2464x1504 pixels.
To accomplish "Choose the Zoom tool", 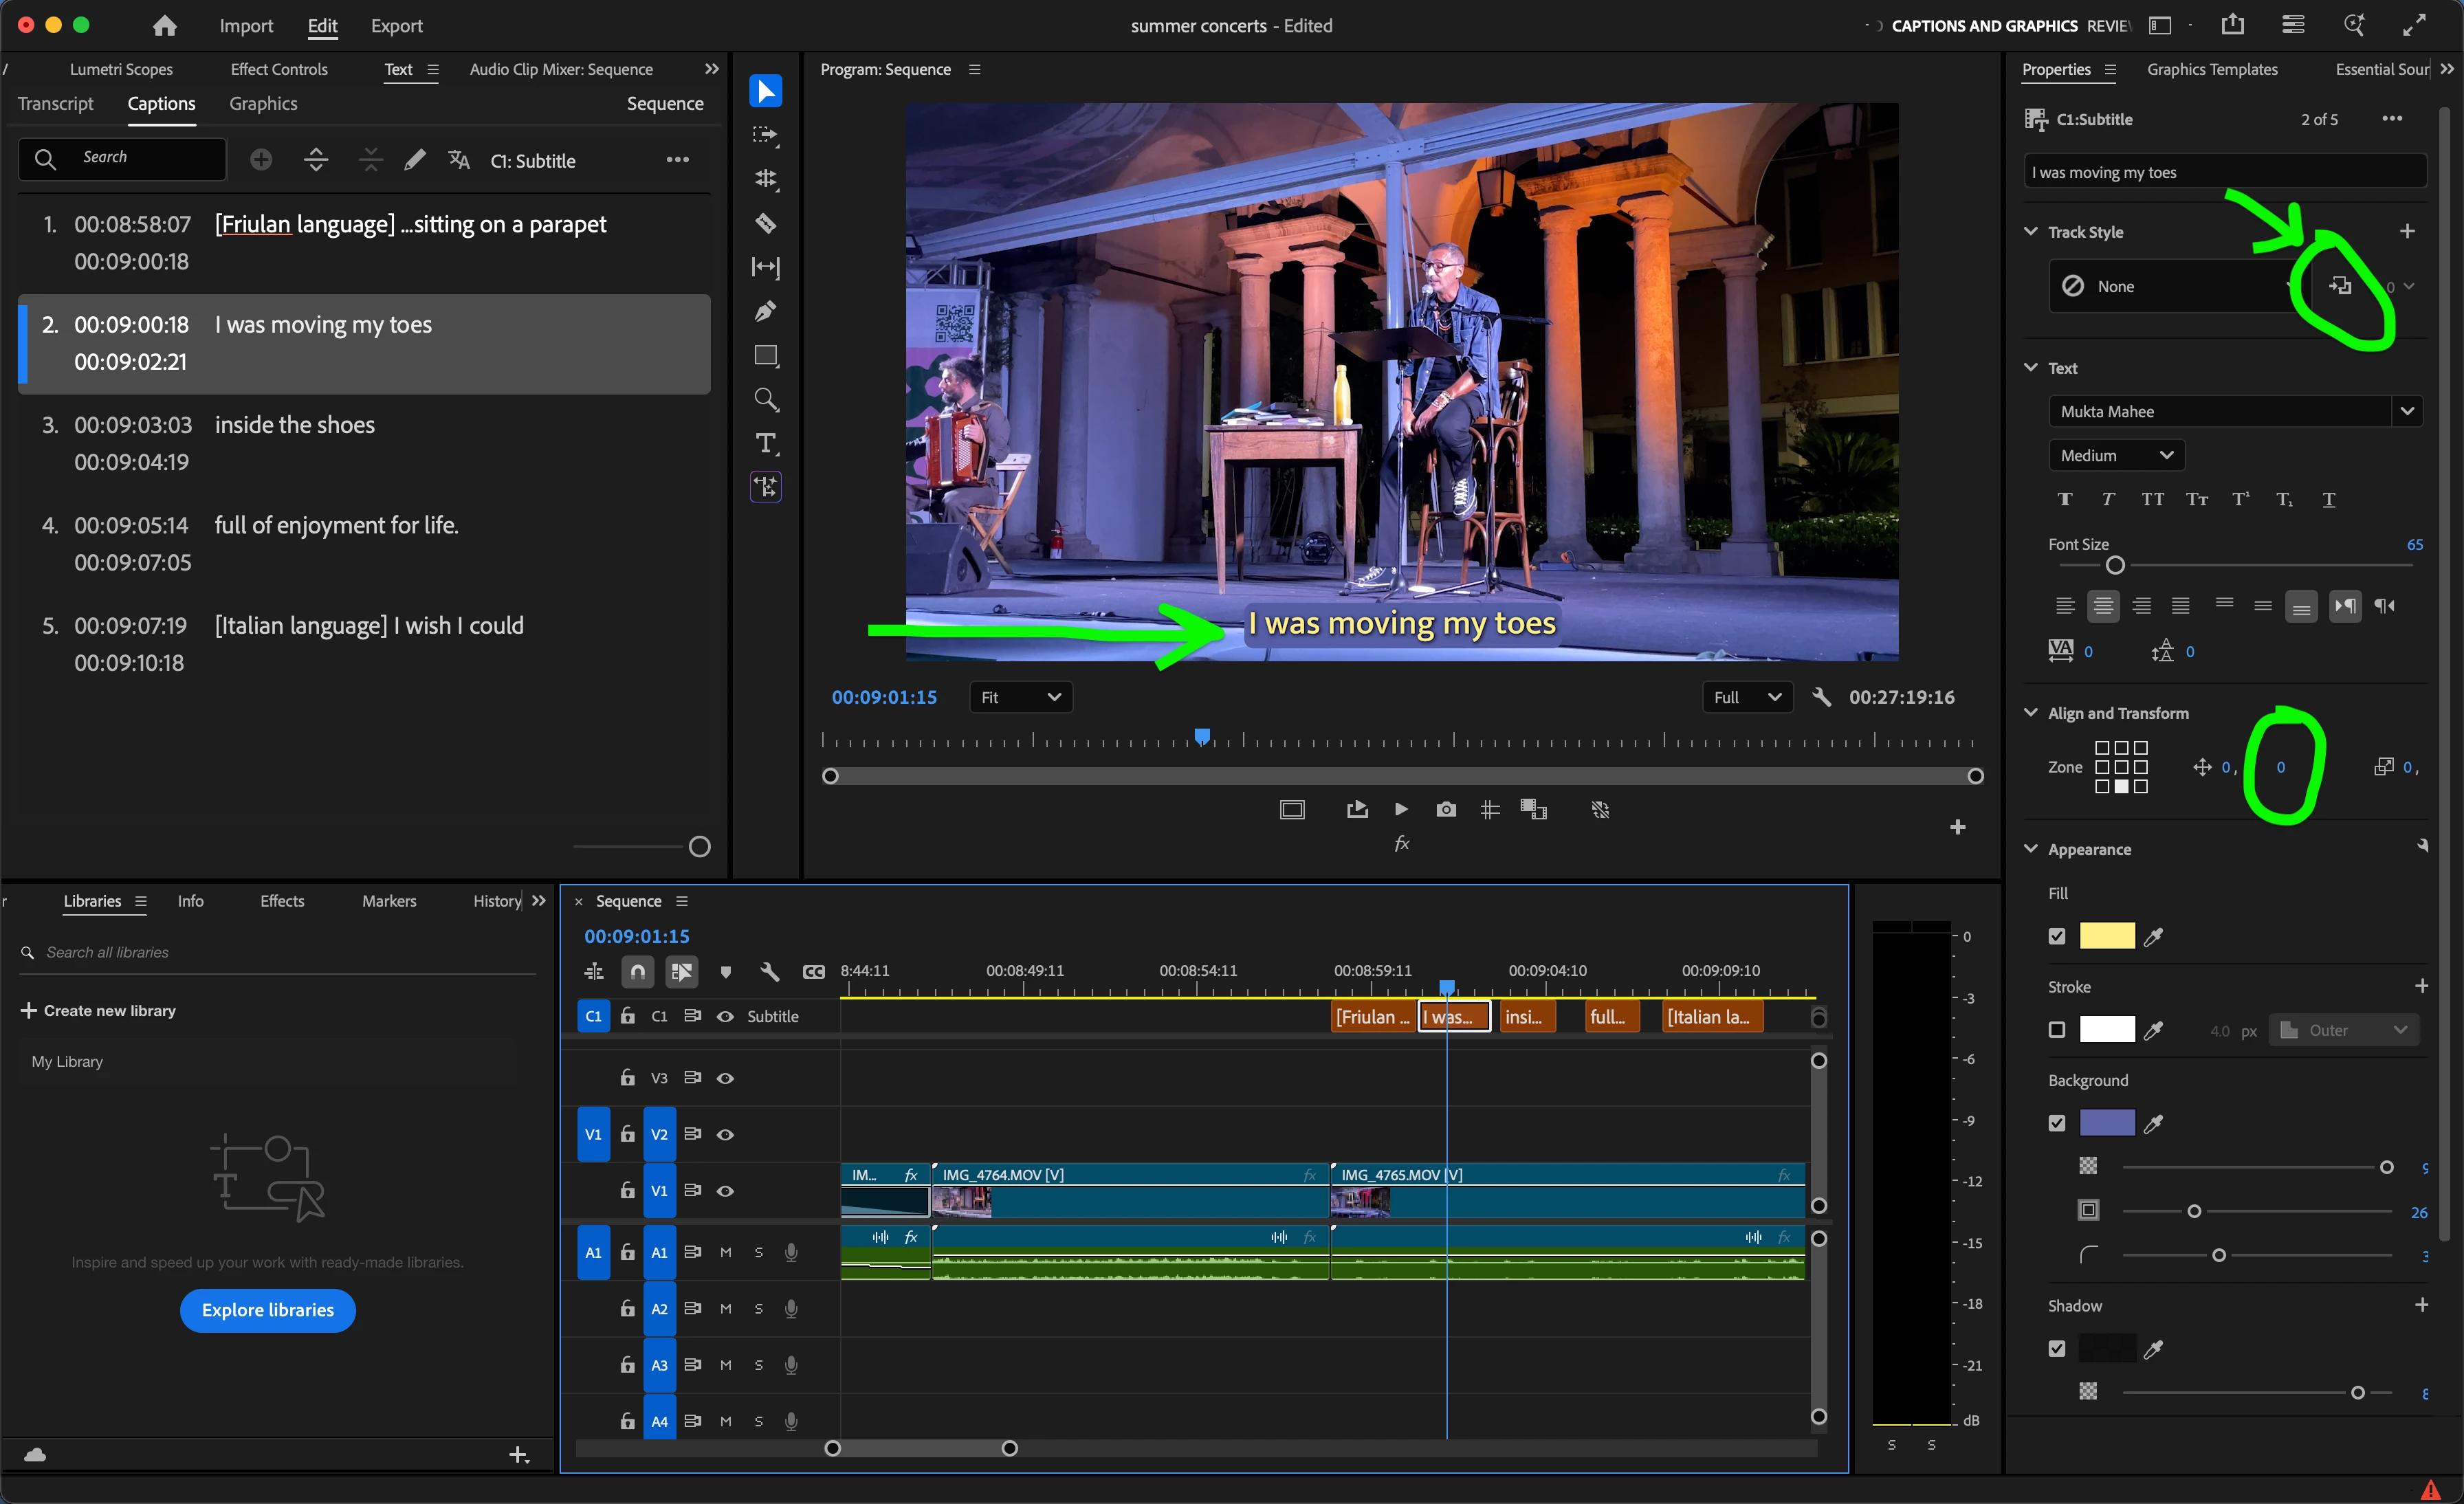I will [765, 399].
